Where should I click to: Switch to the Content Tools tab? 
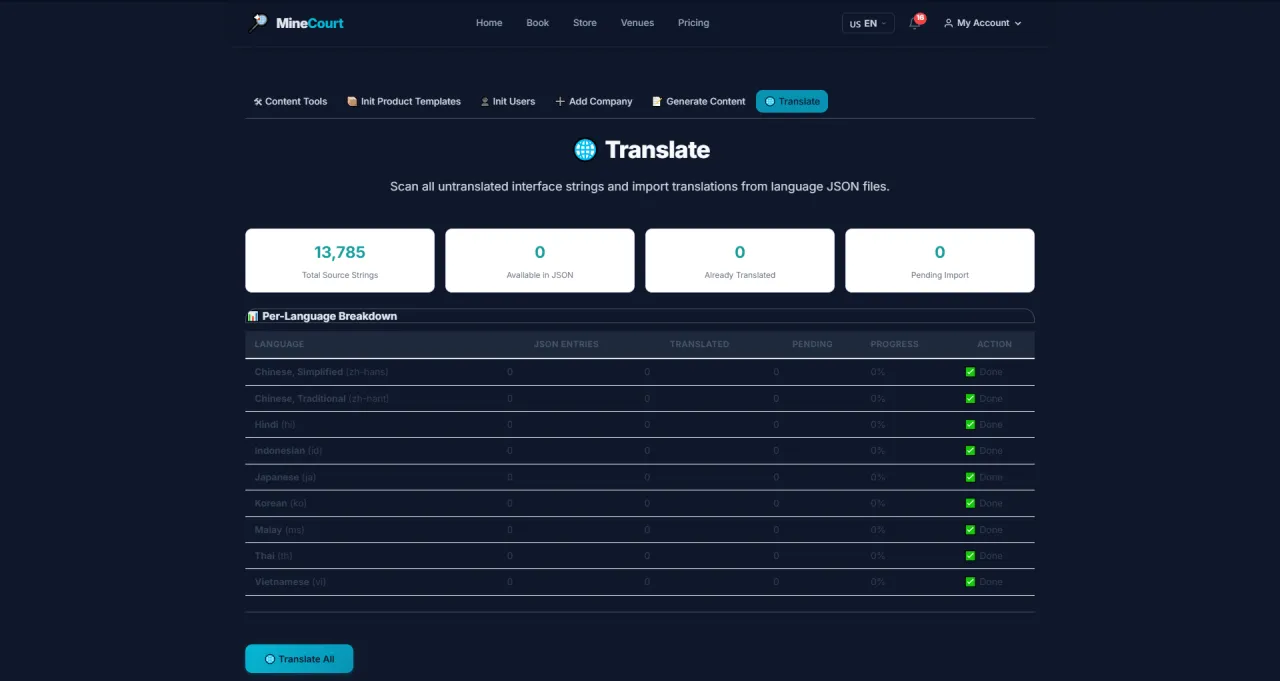pos(290,101)
